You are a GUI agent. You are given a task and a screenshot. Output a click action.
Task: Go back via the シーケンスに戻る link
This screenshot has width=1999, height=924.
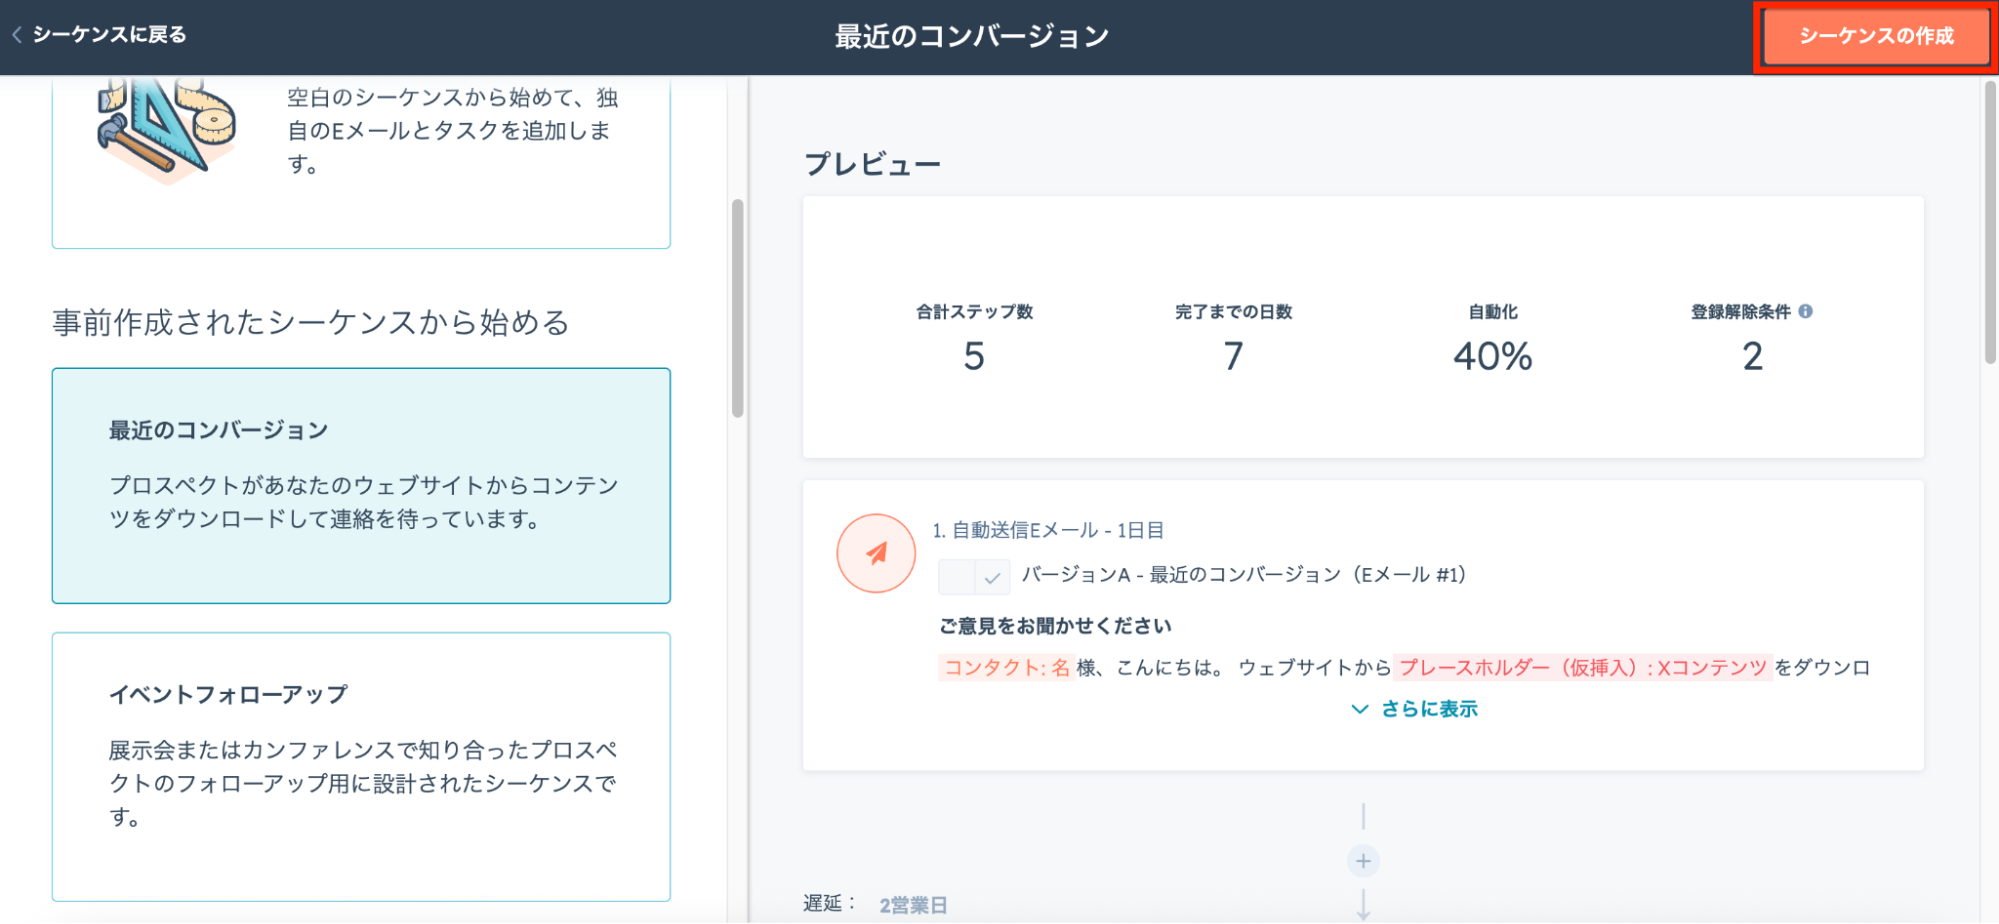(109, 35)
